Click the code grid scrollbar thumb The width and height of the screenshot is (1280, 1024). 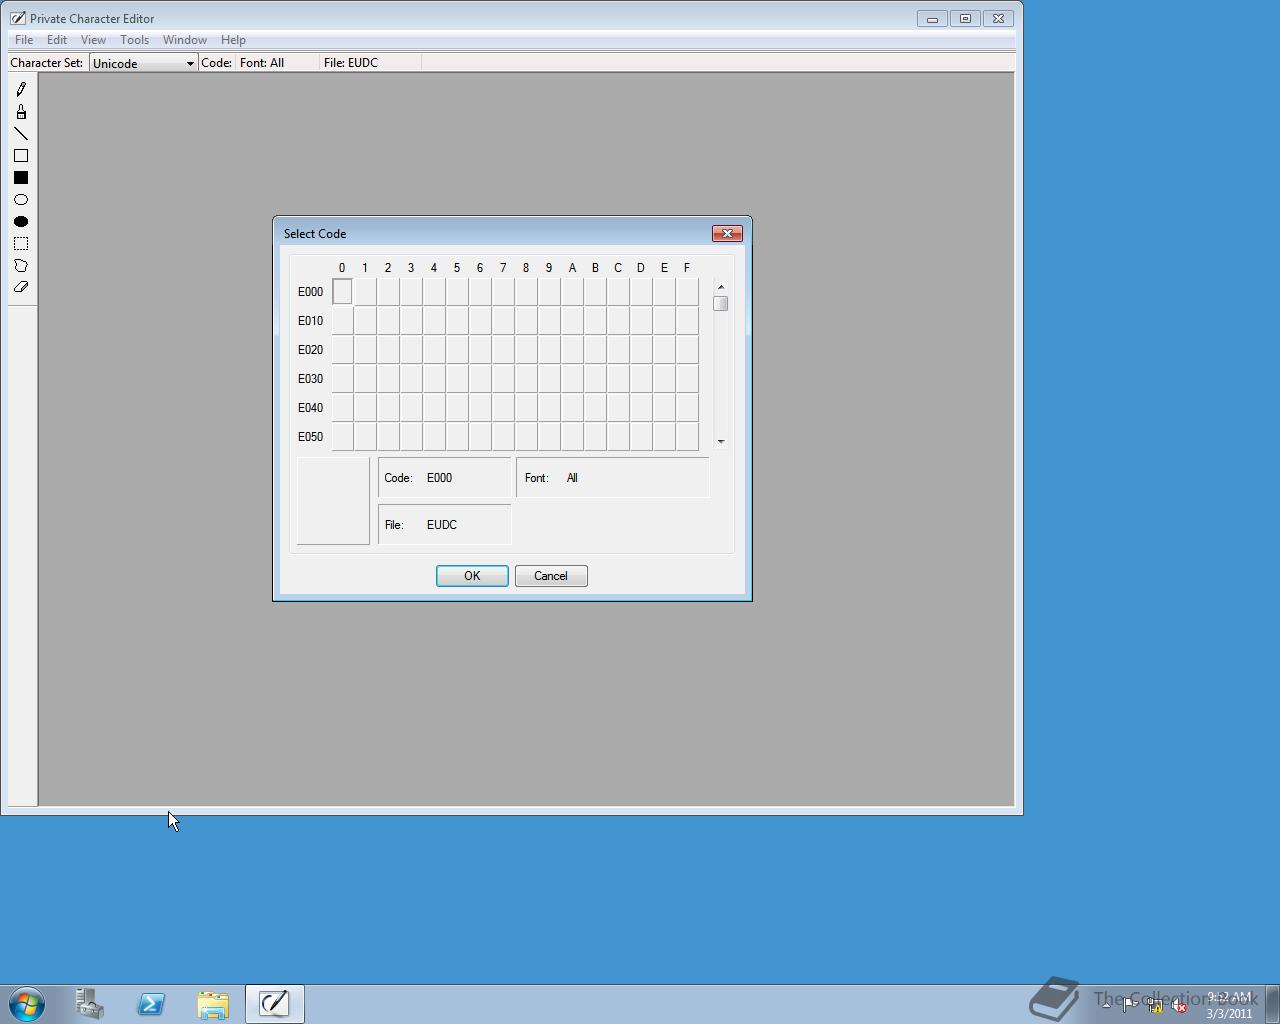(721, 303)
